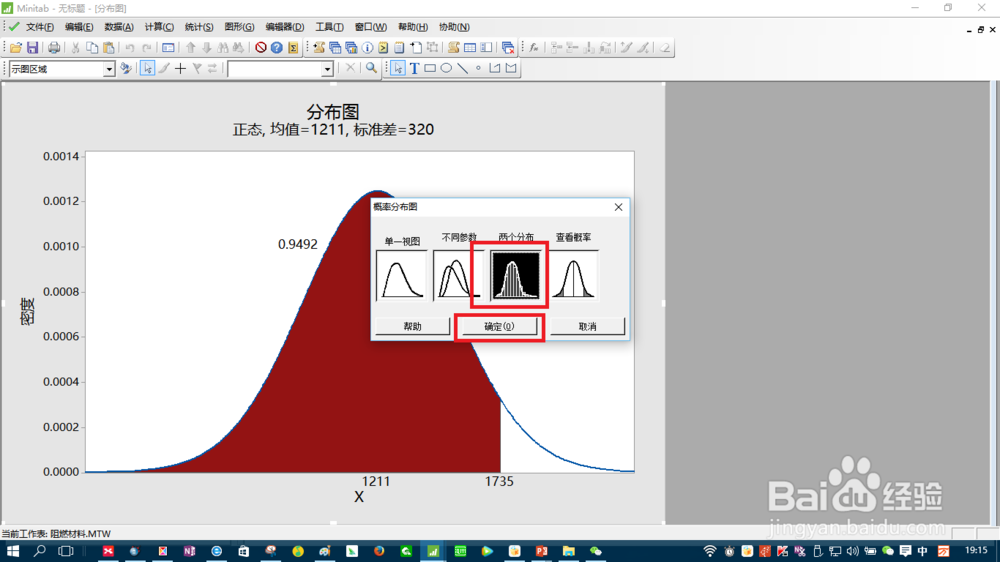1000x562 pixels.
Task: Click the Close All Graphs icon with red X
Action: [508, 48]
